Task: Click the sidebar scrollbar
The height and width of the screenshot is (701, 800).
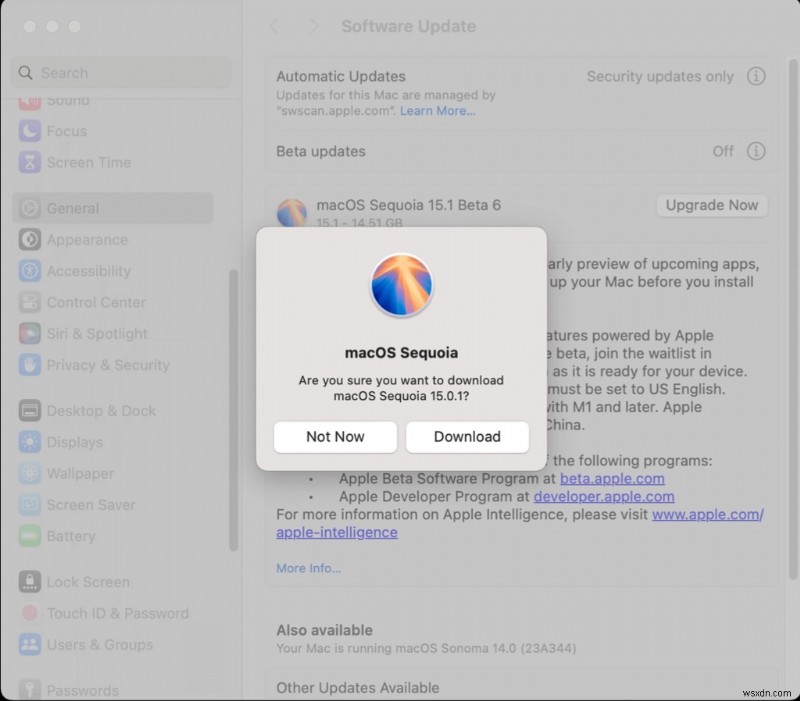Action: [234, 411]
